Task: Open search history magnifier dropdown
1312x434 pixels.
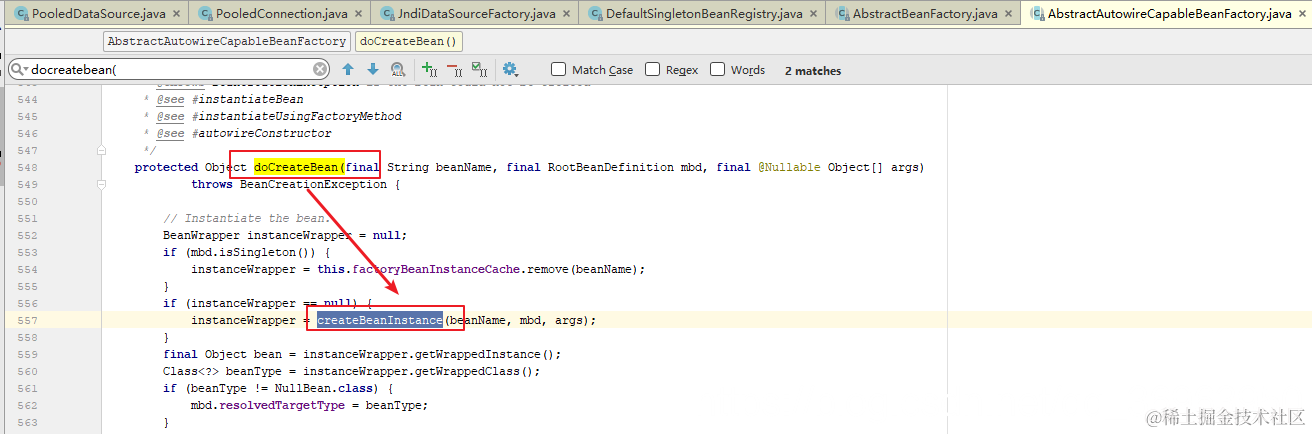Action: (x=20, y=69)
